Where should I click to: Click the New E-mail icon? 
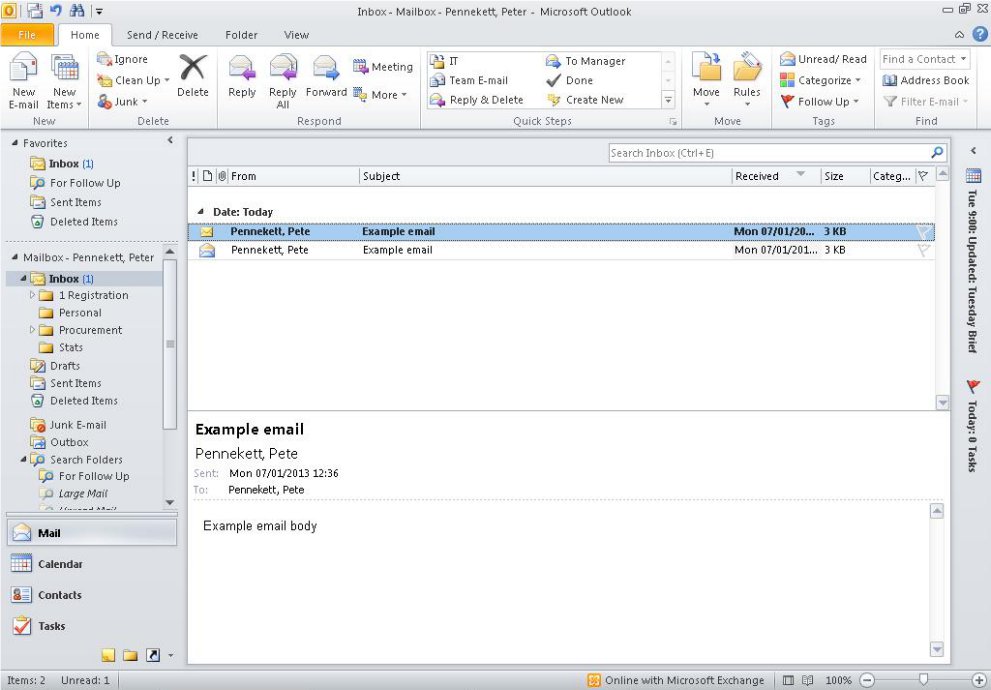pos(24,72)
